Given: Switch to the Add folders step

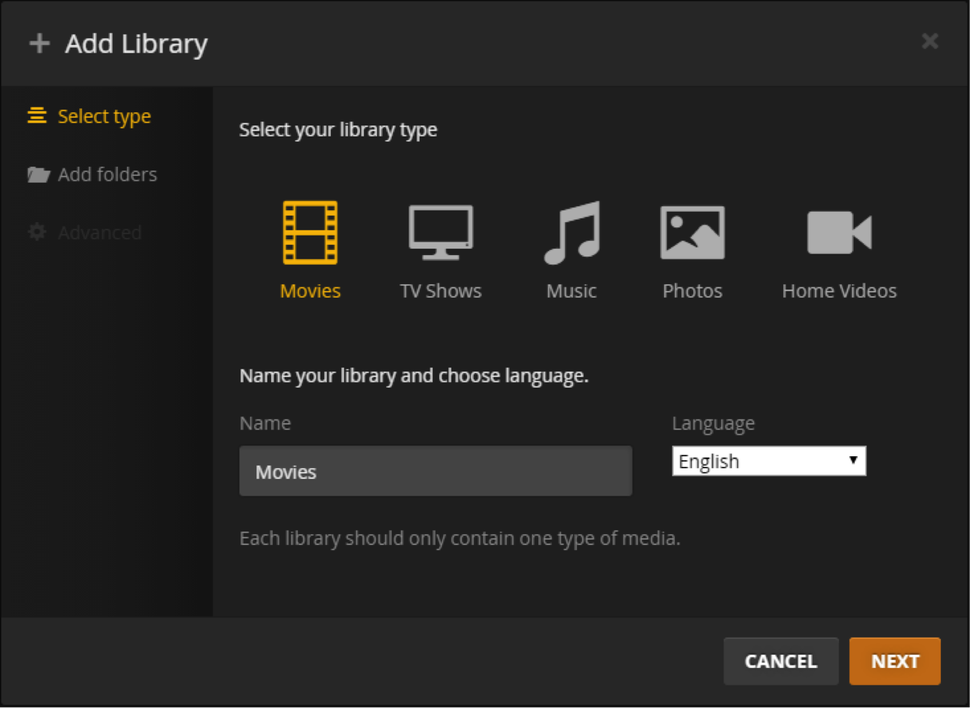Looking at the screenshot, I should [x=107, y=174].
